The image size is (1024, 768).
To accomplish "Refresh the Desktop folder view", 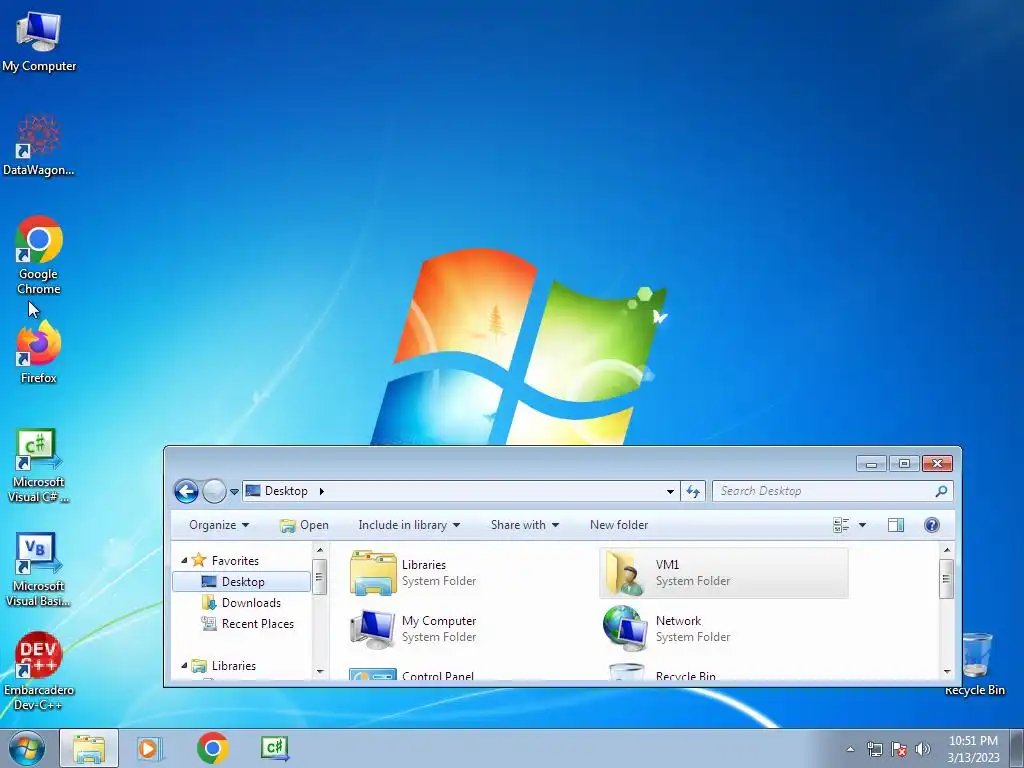I will [693, 491].
